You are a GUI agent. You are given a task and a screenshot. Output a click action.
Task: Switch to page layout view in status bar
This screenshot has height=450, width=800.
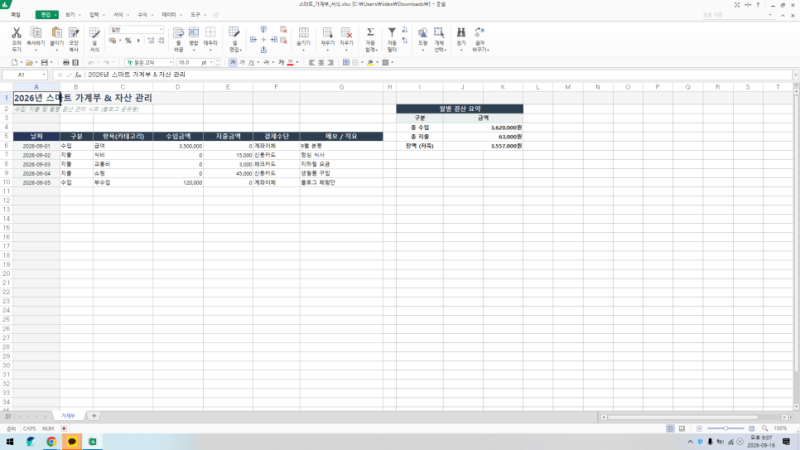(682, 429)
